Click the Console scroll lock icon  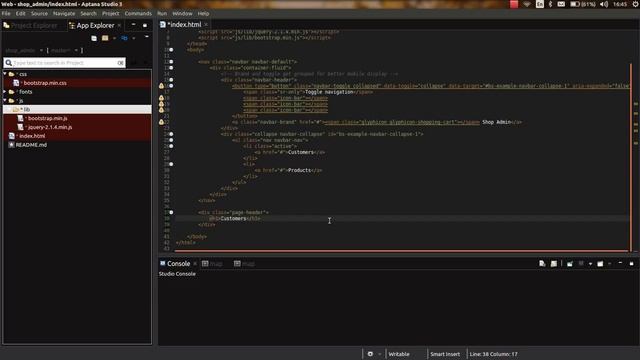[554, 264]
